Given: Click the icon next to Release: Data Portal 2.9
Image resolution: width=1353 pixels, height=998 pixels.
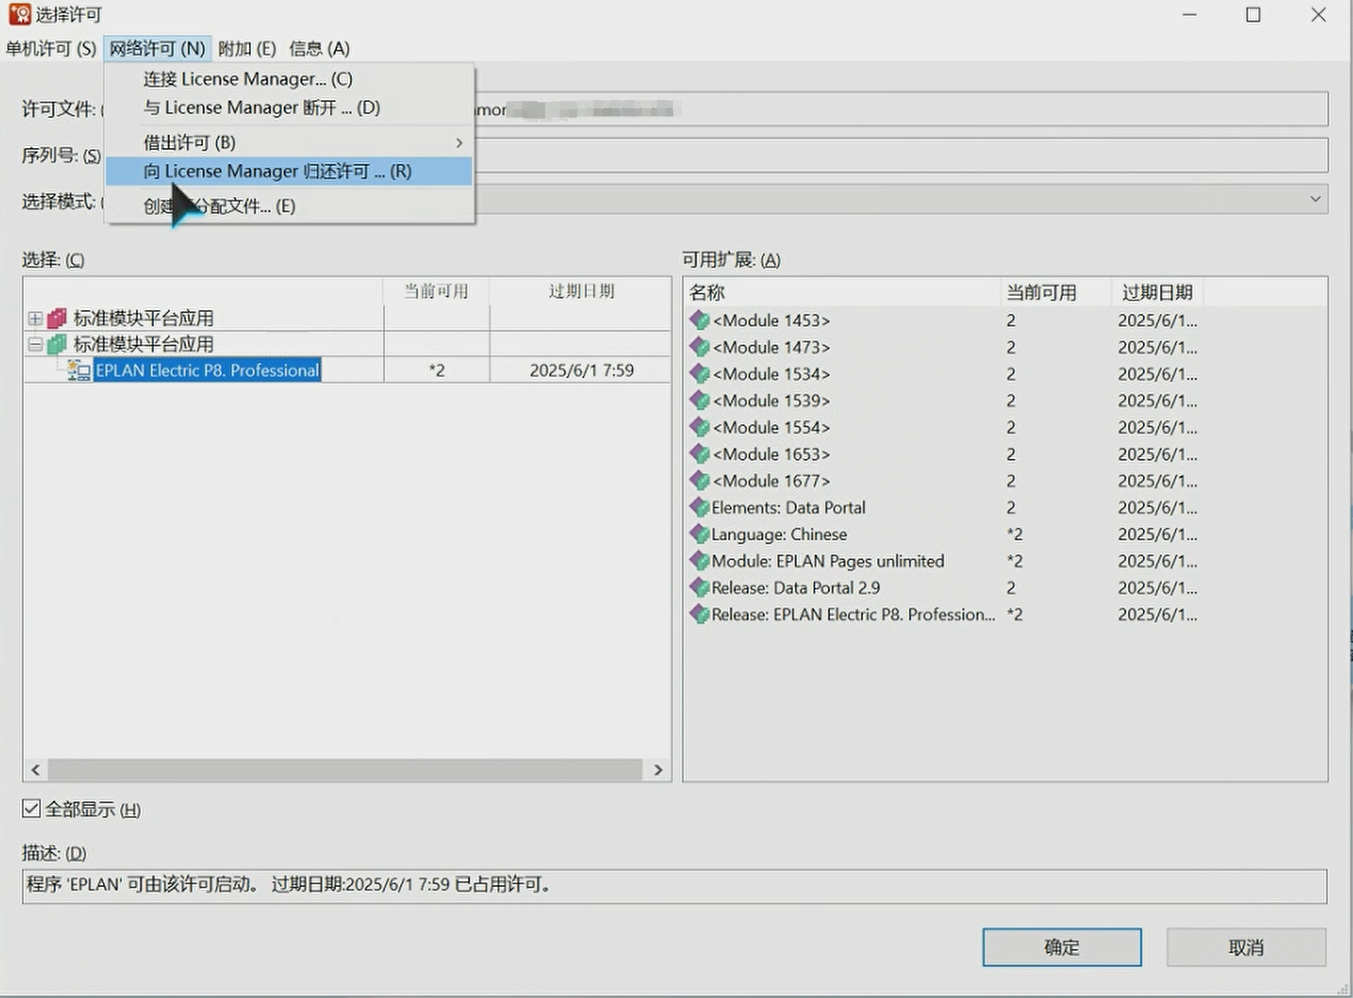Looking at the screenshot, I should (700, 588).
